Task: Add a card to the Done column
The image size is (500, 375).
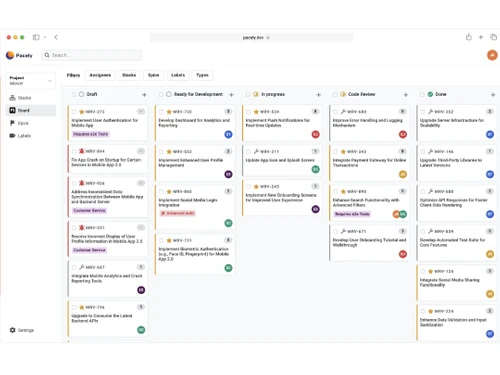Action: click(493, 95)
